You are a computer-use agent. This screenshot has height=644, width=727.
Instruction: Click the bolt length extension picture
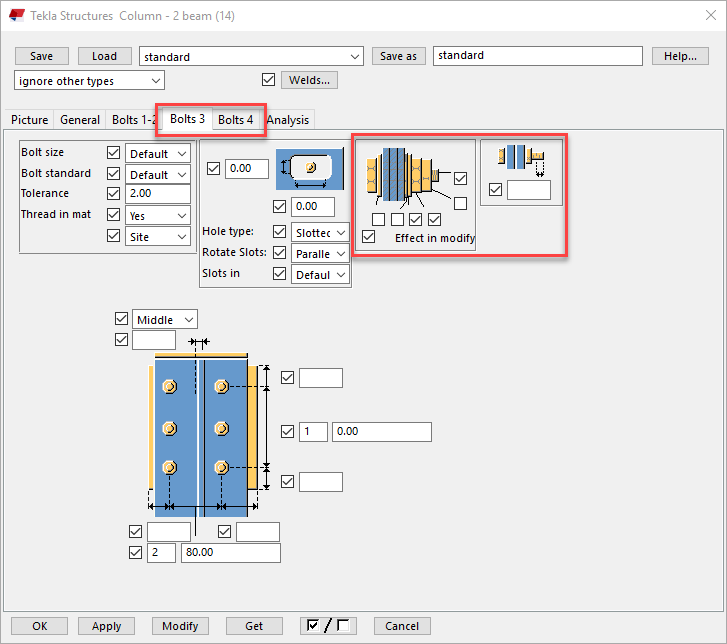click(x=519, y=159)
